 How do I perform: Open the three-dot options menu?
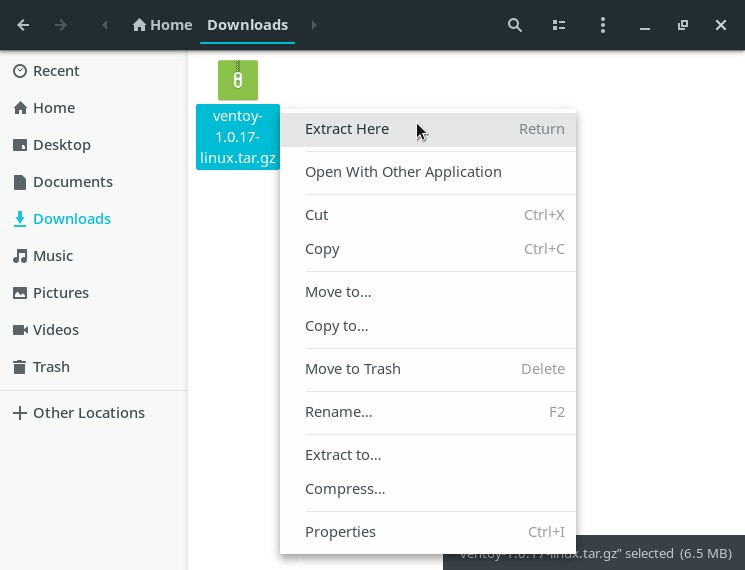(602, 25)
